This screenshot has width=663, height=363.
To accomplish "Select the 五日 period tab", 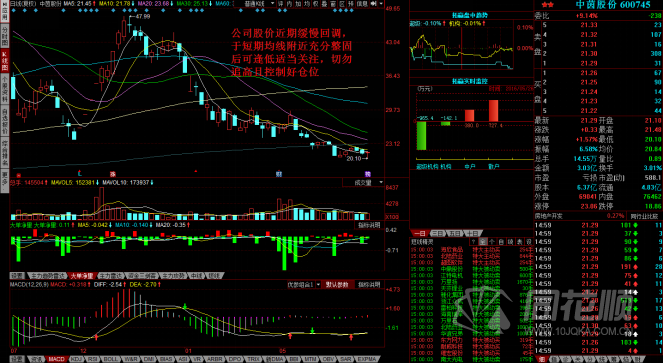I will [x=455, y=234].
